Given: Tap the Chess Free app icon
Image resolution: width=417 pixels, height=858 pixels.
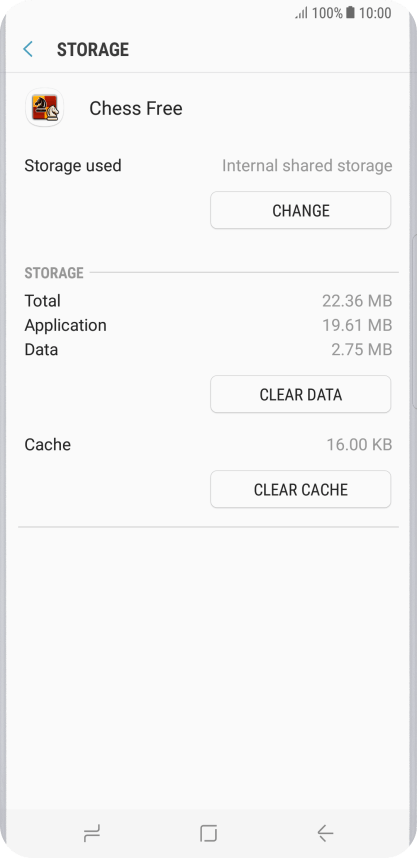Looking at the screenshot, I should 45,108.
